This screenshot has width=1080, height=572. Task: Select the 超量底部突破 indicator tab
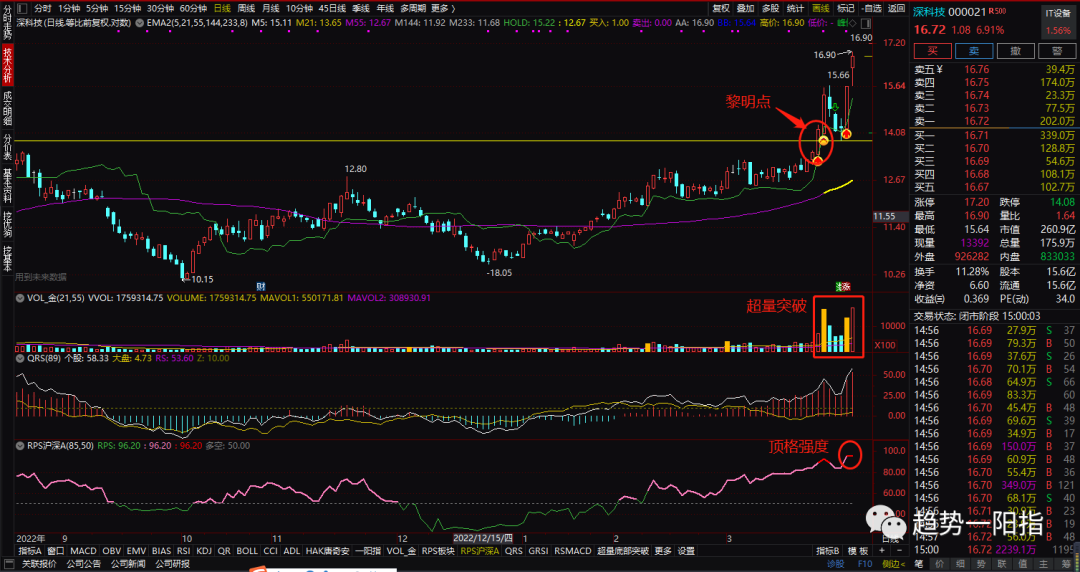[x=623, y=551]
